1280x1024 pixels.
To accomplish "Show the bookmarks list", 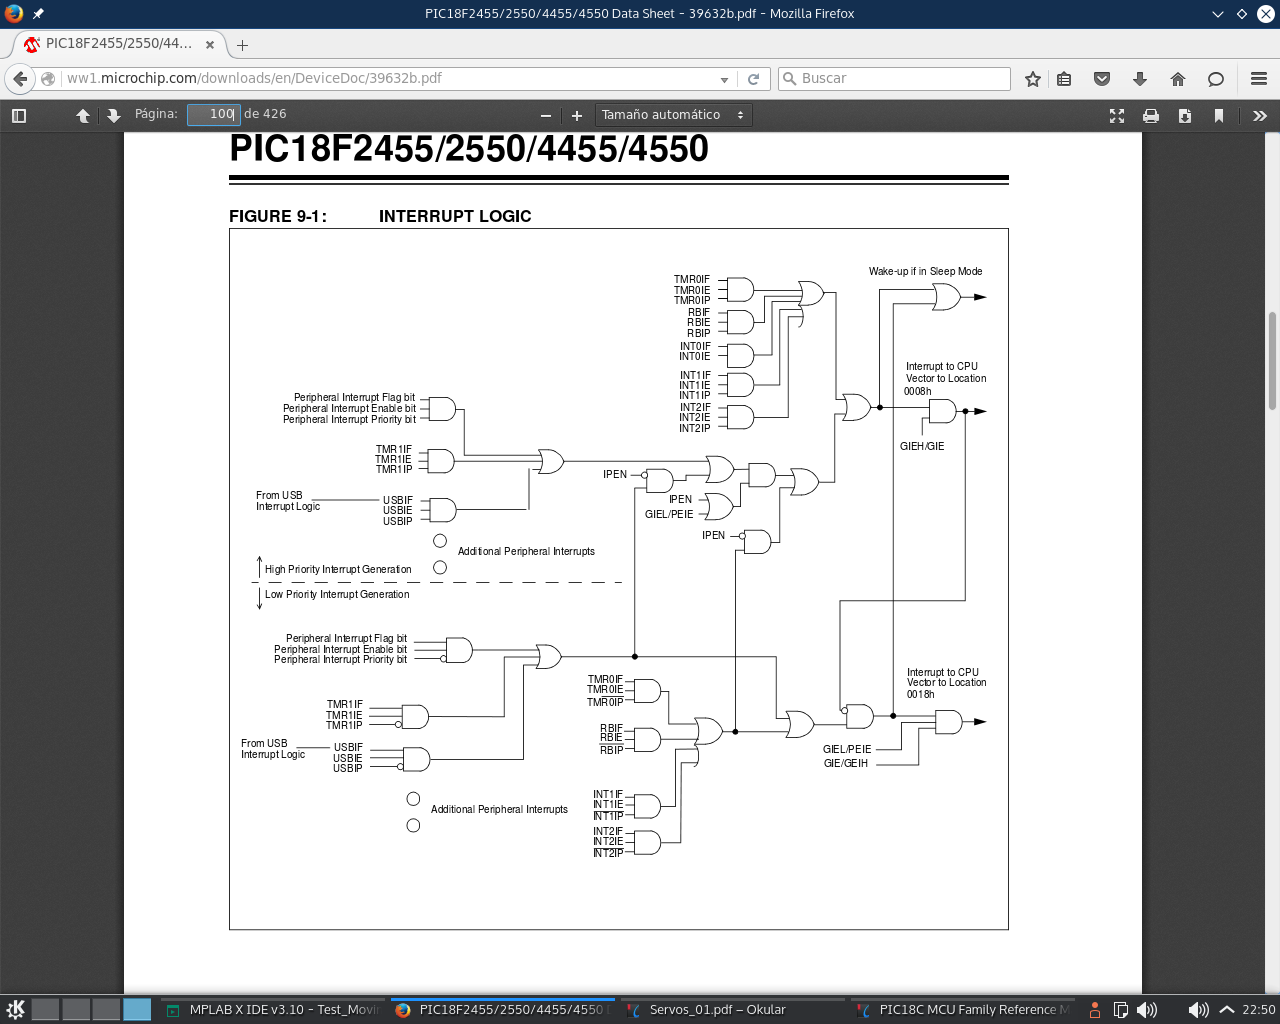I will pos(1064,79).
